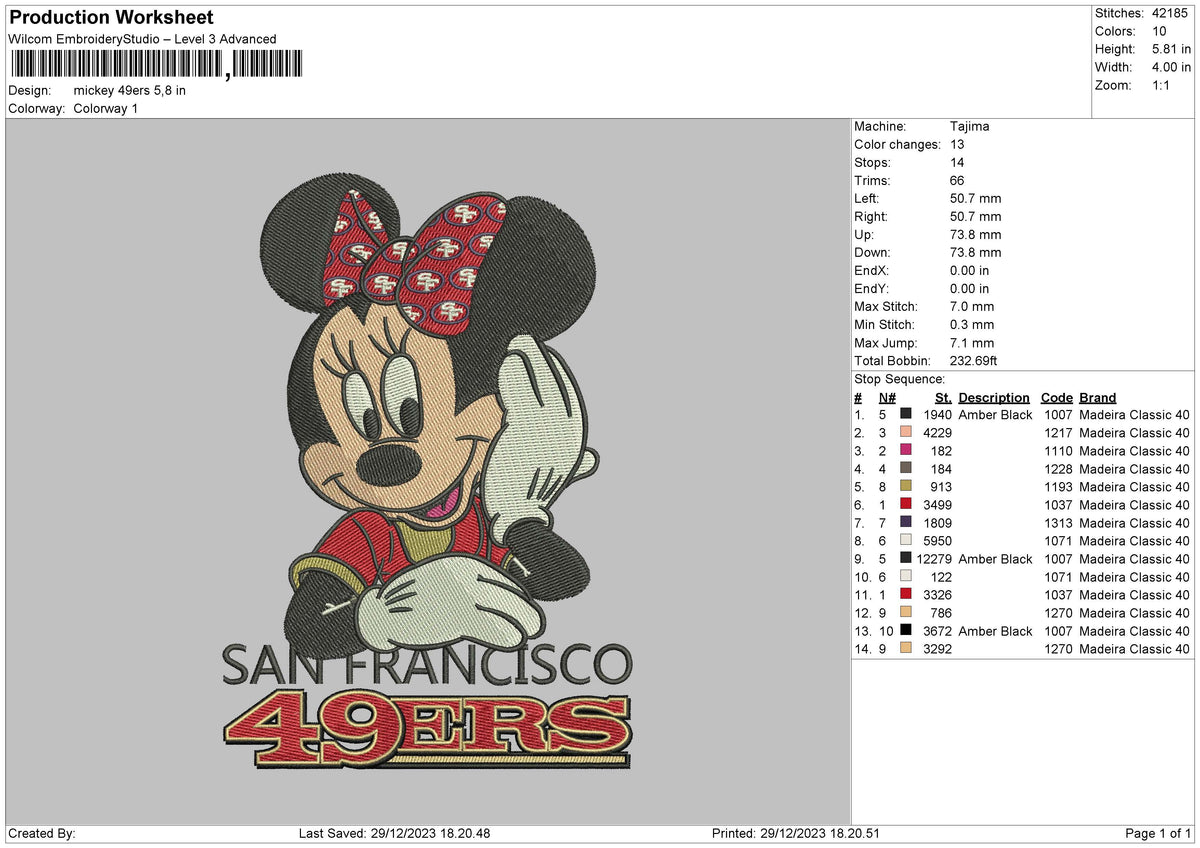The width and height of the screenshot is (1200, 848).
Task: Select the Up value 73.8 mm
Action: [976, 234]
